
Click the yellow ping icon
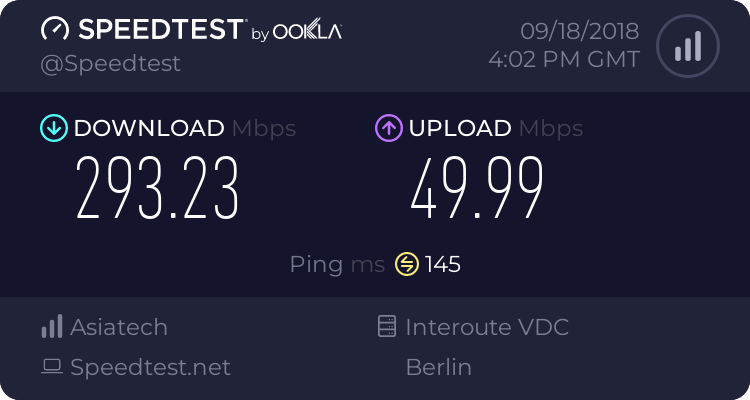[x=406, y=264]
